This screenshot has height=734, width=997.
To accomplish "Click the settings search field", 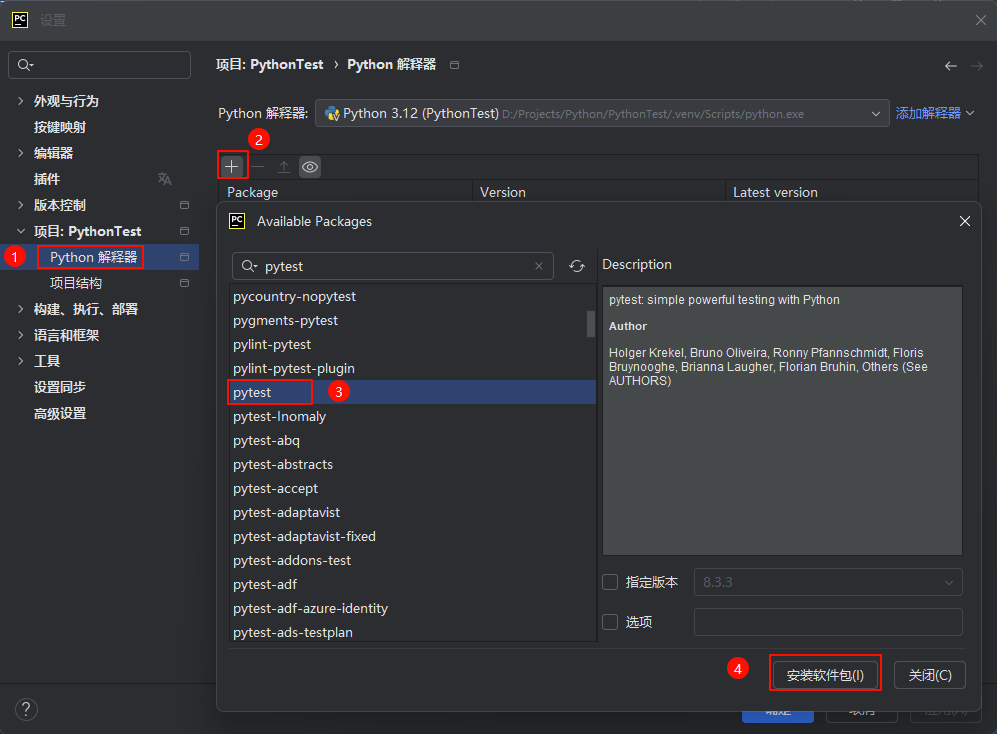I will [99, 65].
